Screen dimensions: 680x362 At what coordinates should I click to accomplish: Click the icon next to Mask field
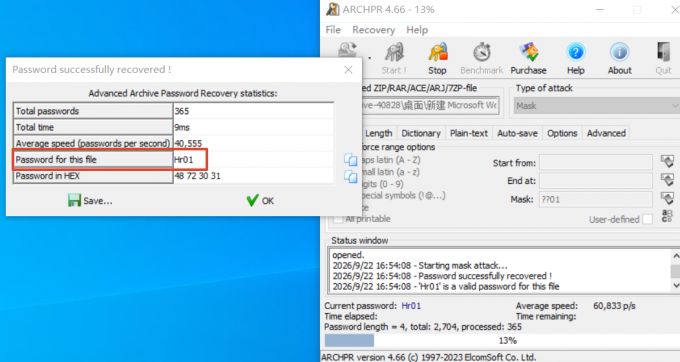click(667, 198)
